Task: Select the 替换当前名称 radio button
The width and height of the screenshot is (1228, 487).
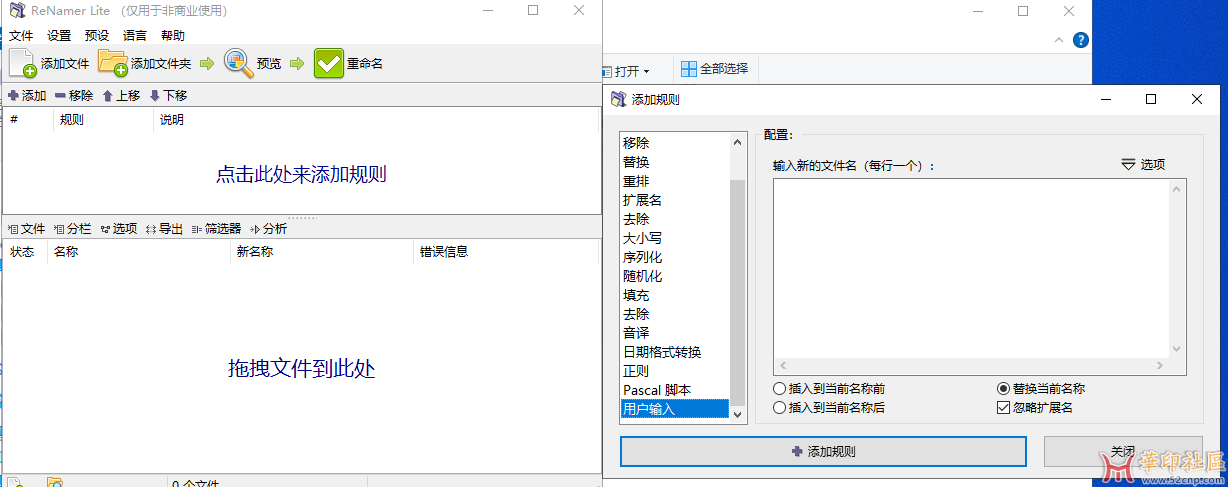Action: (x=1041, y=388)
